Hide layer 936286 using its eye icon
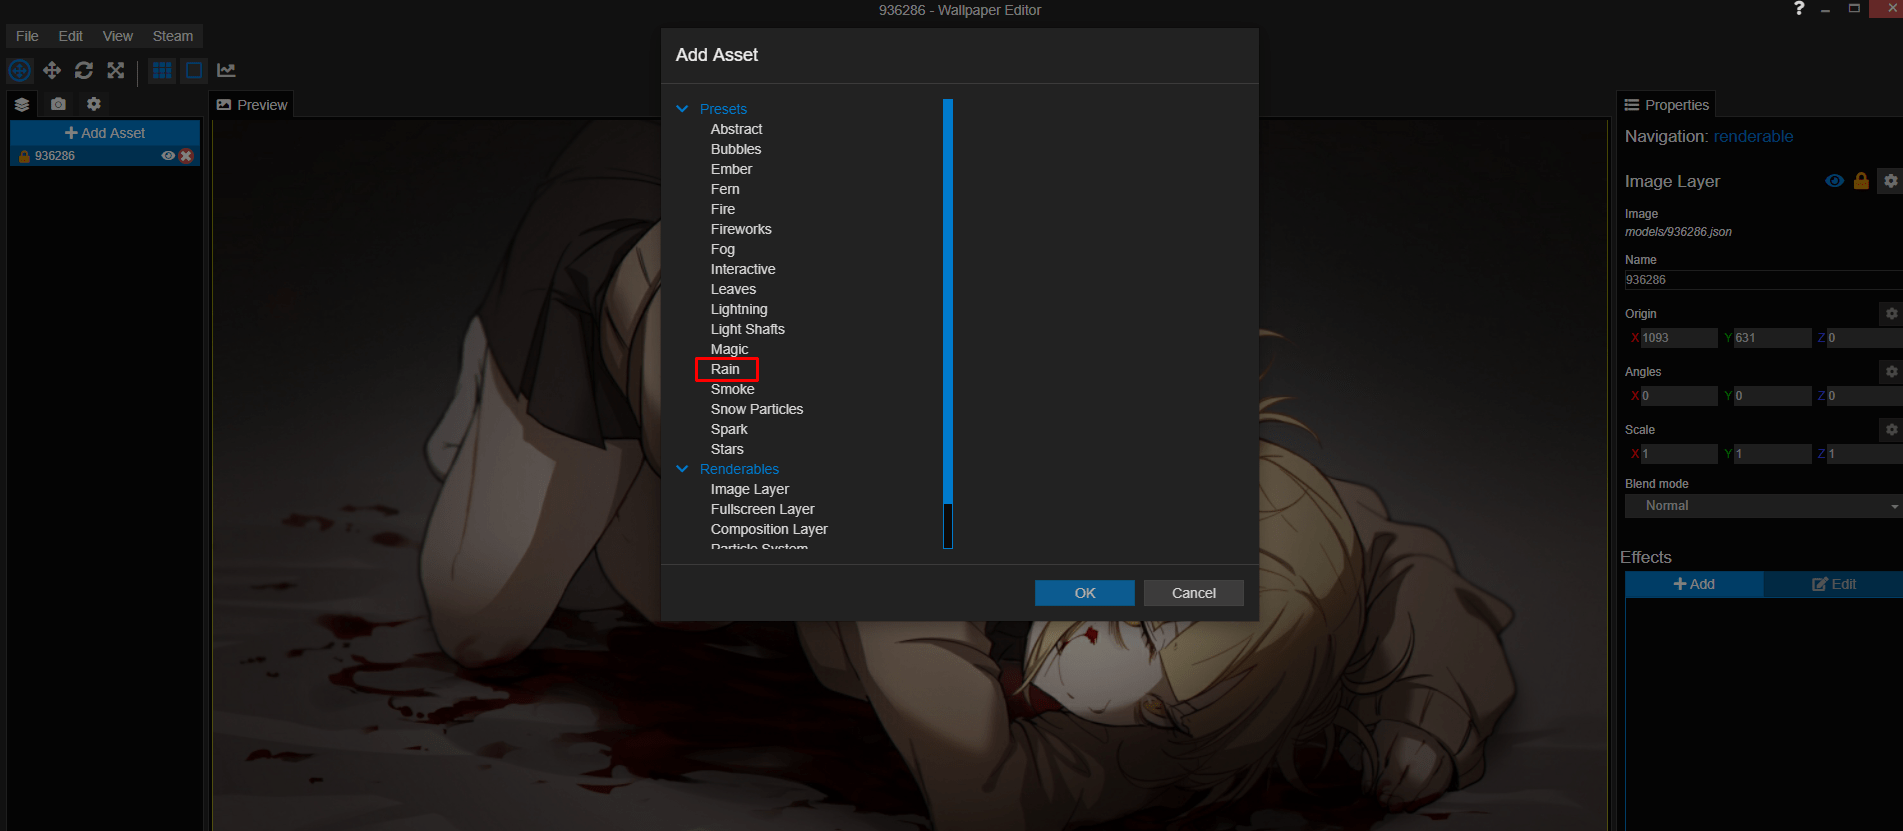This screenshot has height=831, width=1903. coord(168,156)
